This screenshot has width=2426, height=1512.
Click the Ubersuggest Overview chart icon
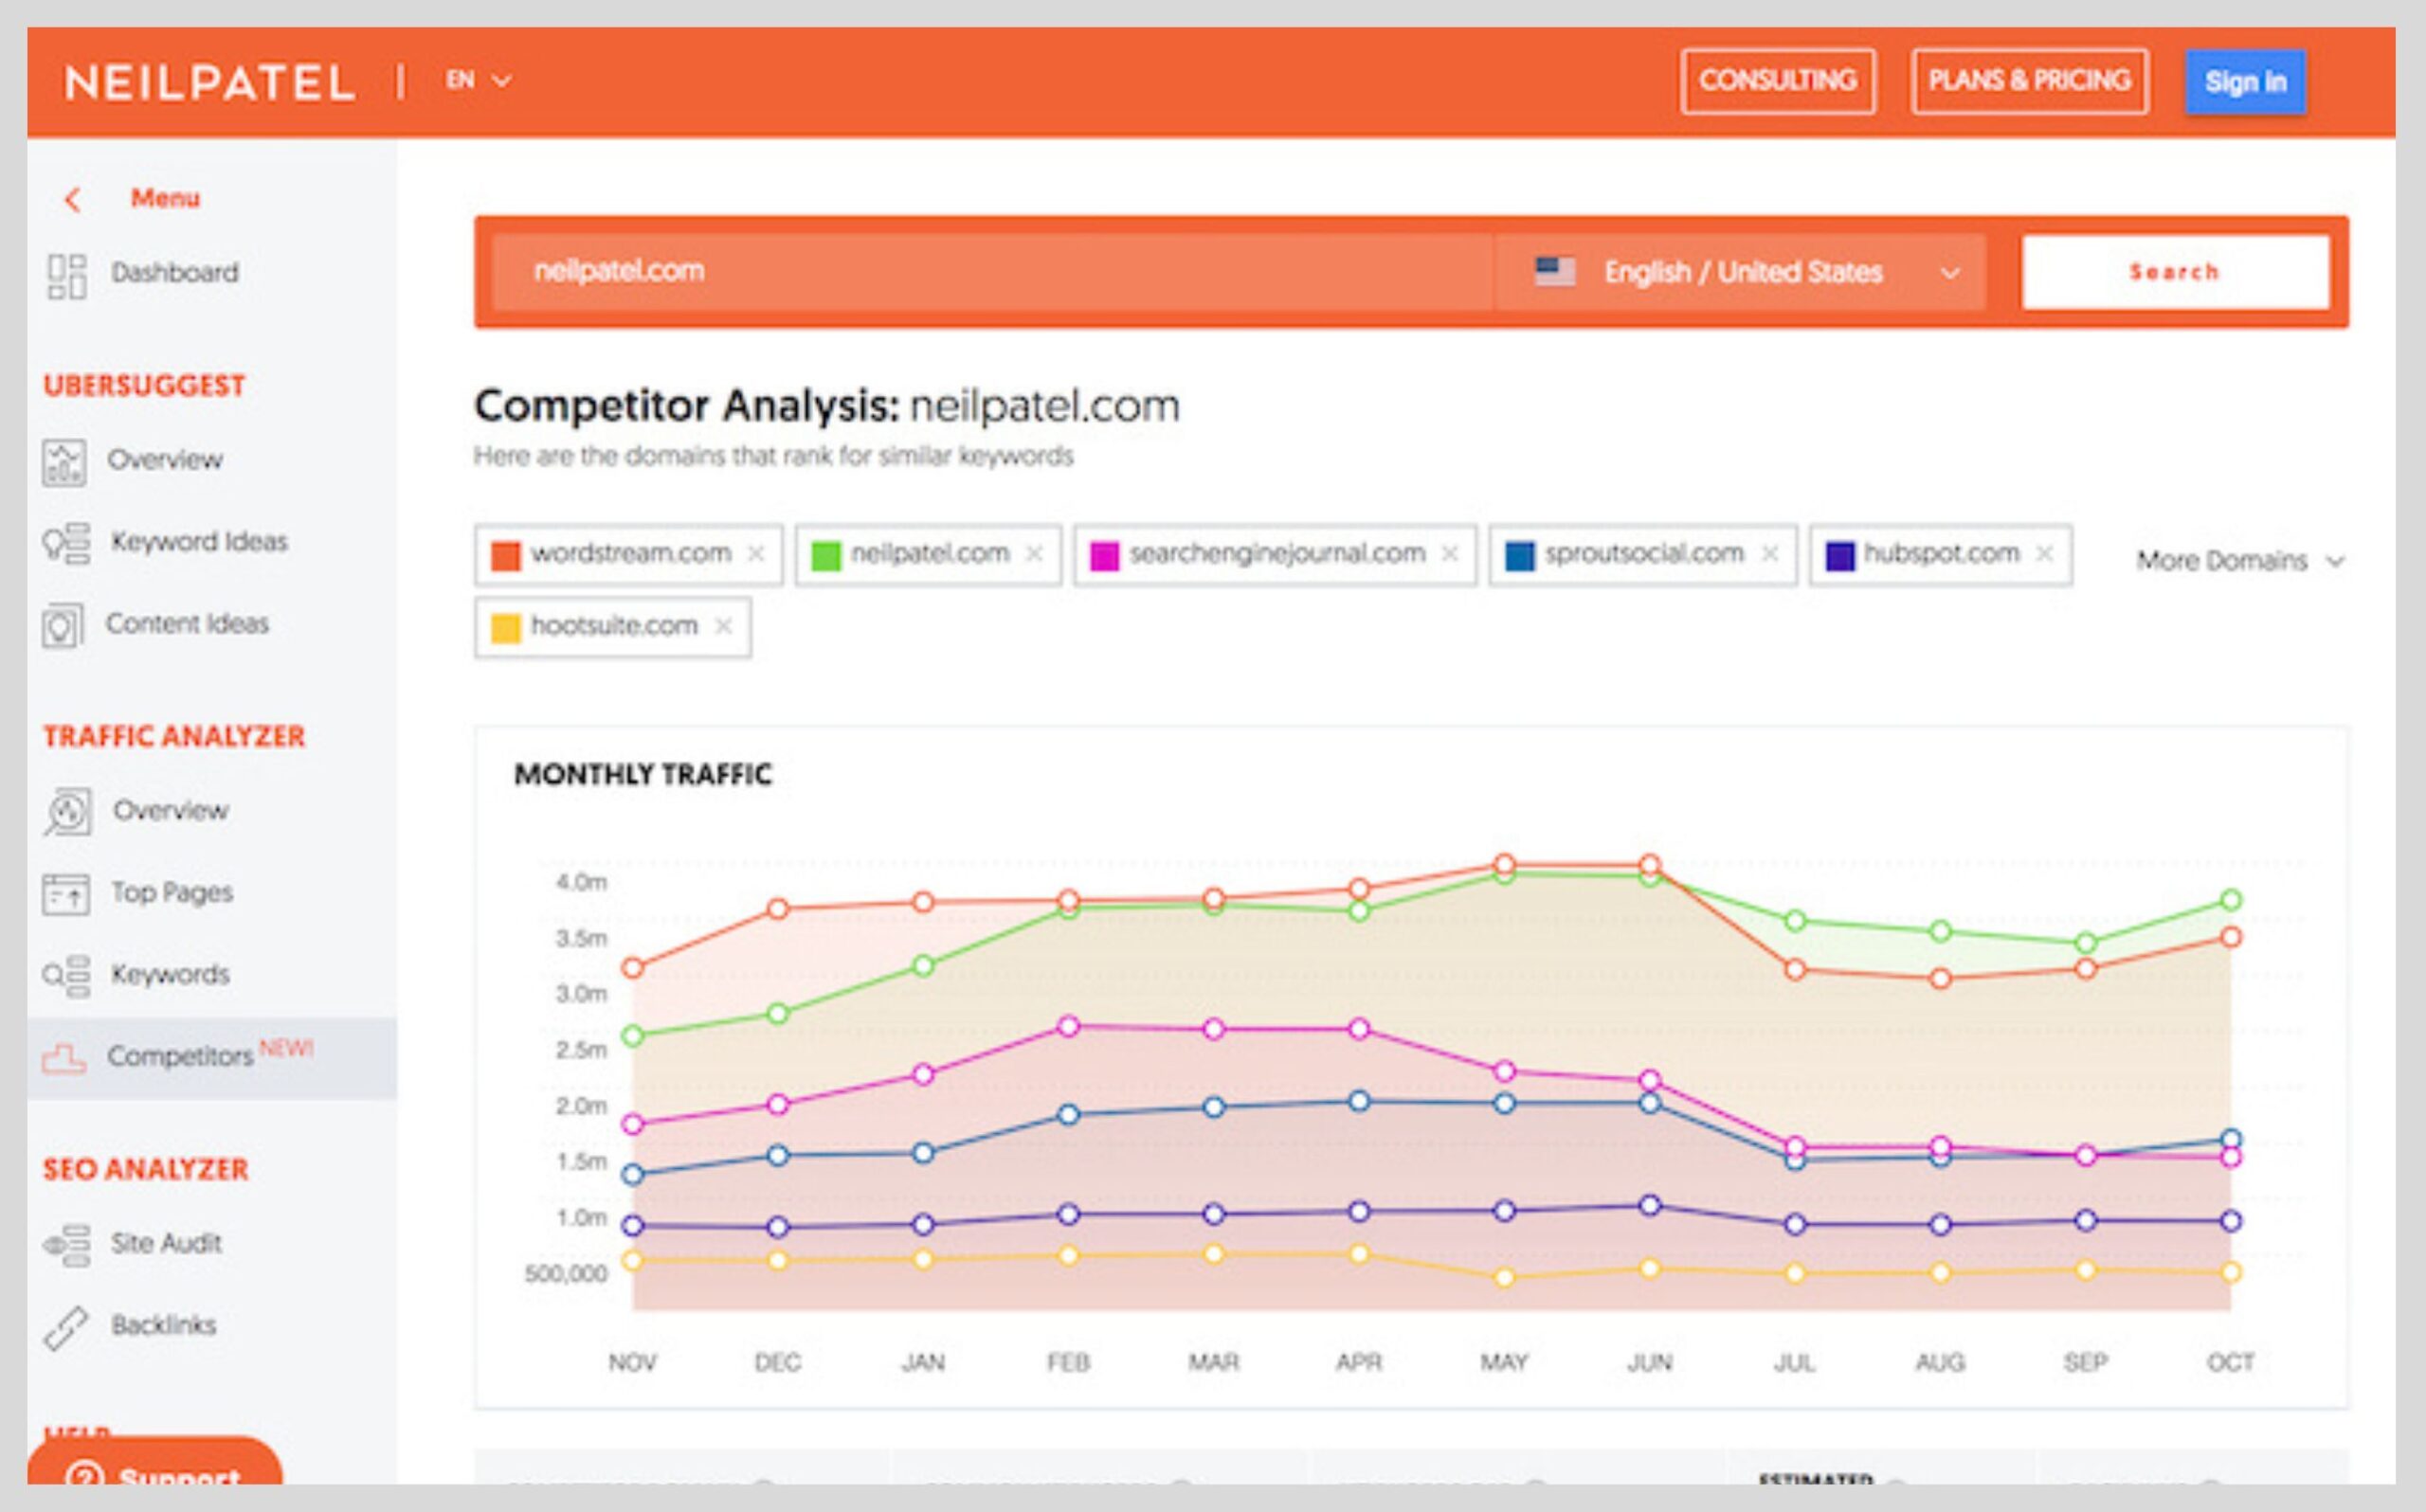(x=64, y=462)
